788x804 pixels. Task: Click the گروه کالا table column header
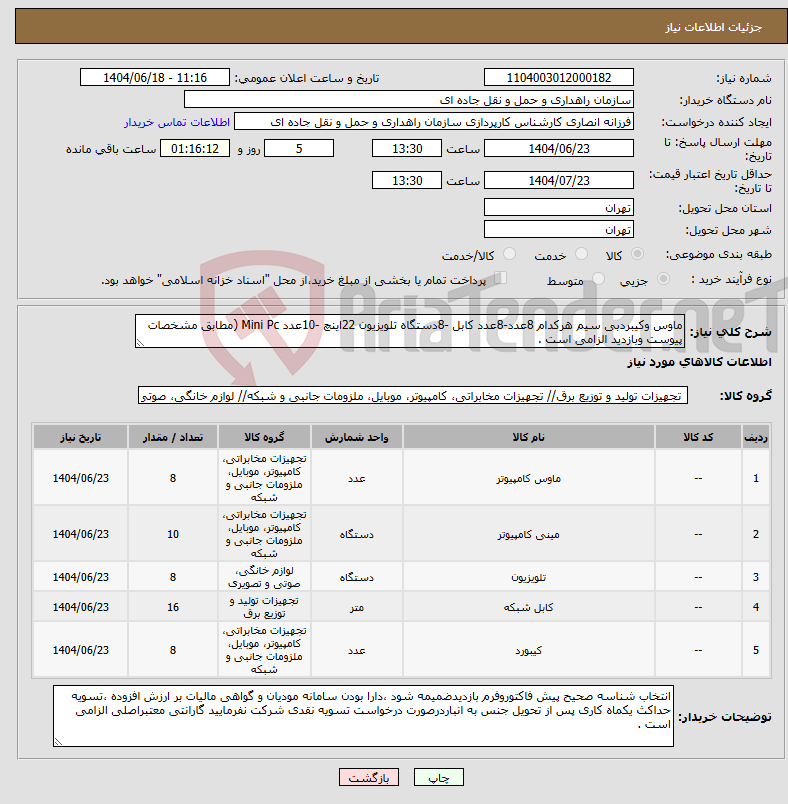tap(264, 437)
